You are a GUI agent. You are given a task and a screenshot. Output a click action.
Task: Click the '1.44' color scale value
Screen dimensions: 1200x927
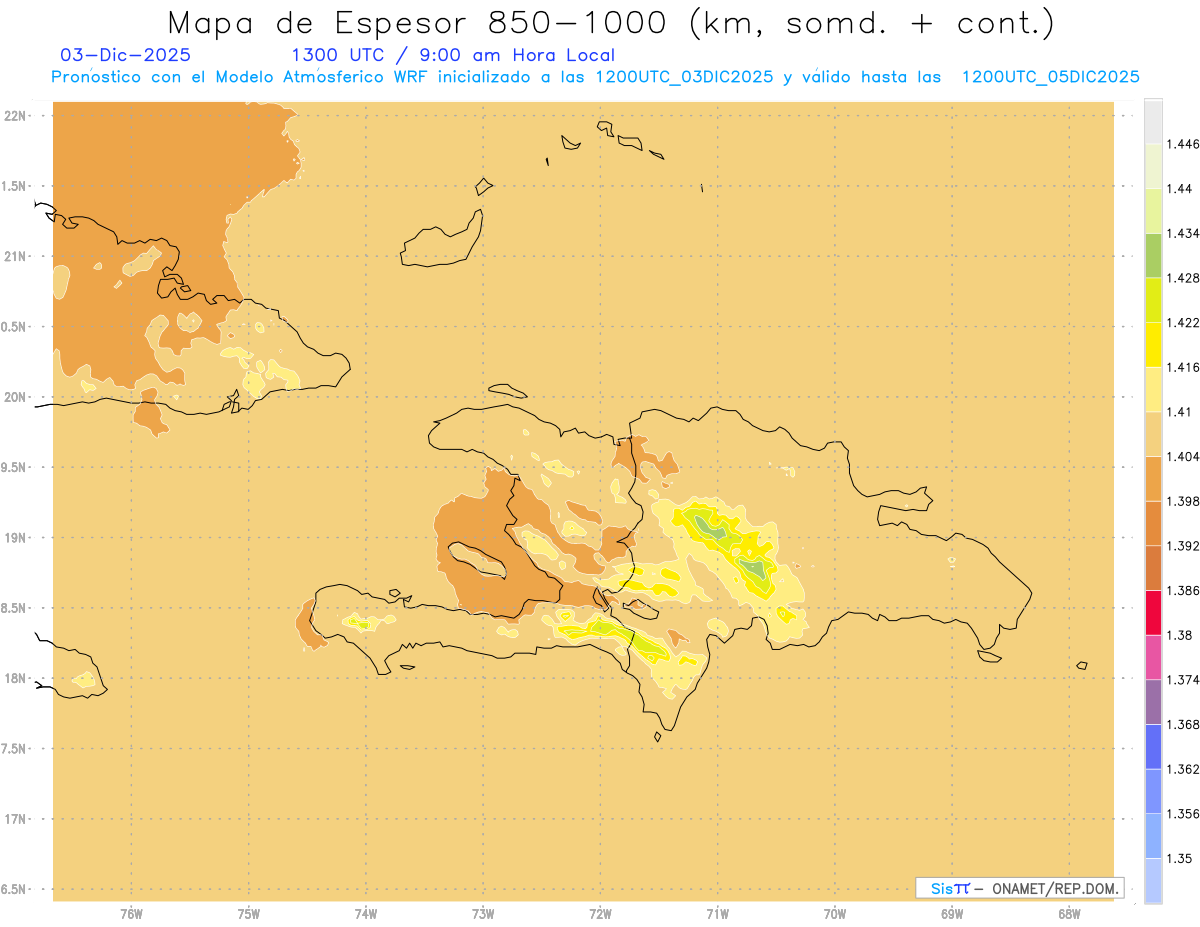tap(1179, 189)
